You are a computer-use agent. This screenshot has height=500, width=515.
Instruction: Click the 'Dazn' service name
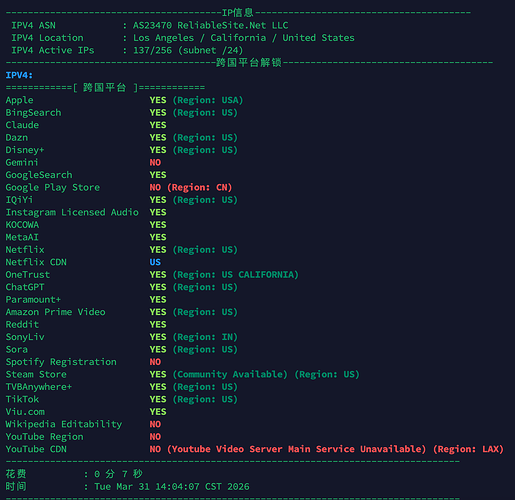click(x=17, y=138)
